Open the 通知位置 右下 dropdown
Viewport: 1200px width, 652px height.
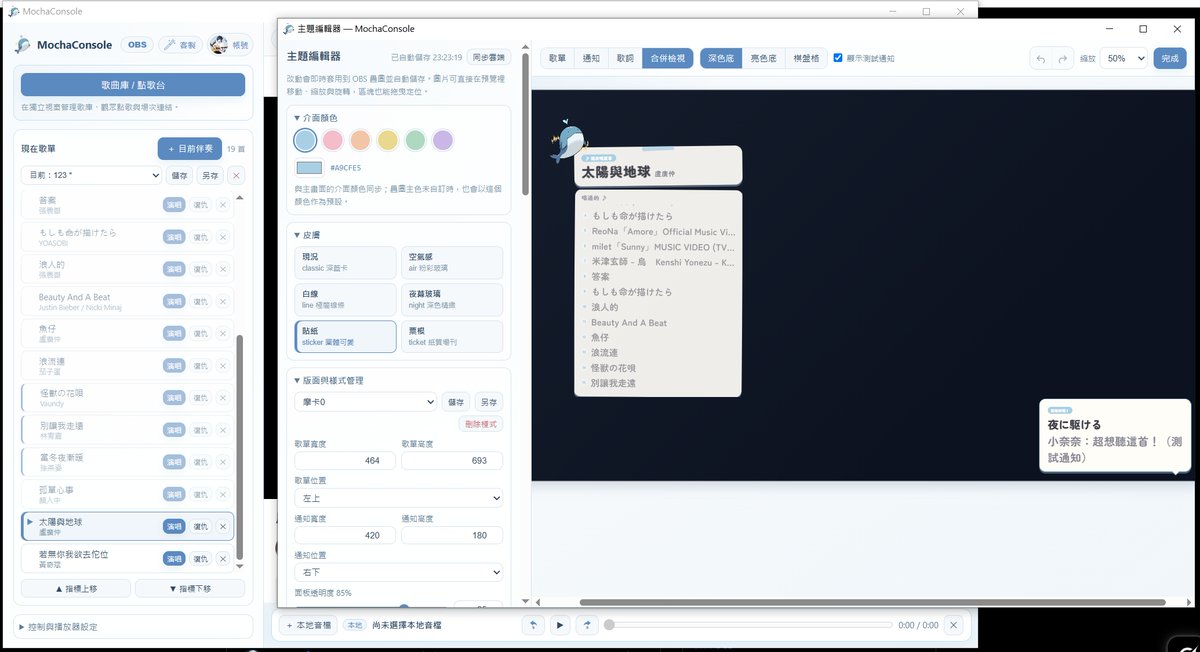tap(398, 572)
